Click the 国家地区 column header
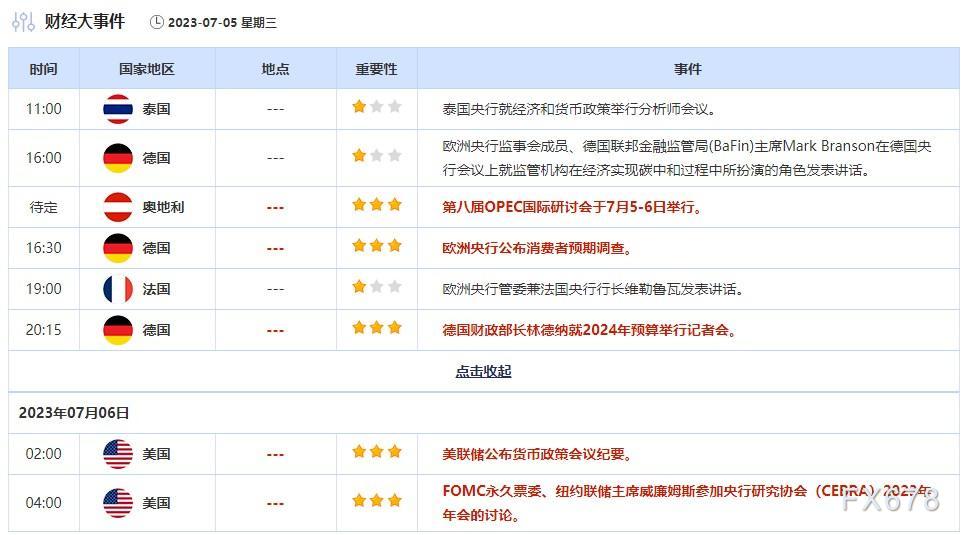 [146, 69]
